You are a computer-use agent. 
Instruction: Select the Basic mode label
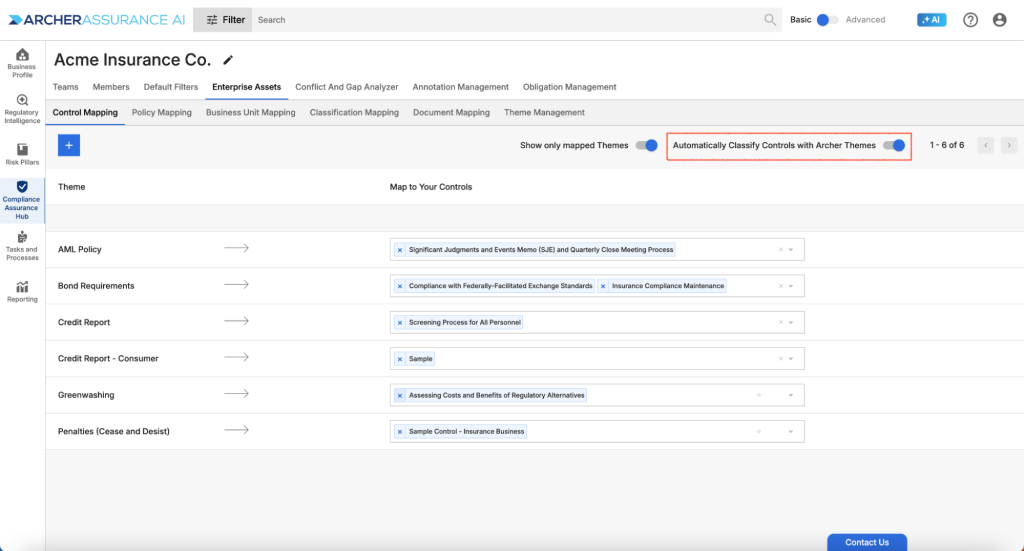[801, 20]
